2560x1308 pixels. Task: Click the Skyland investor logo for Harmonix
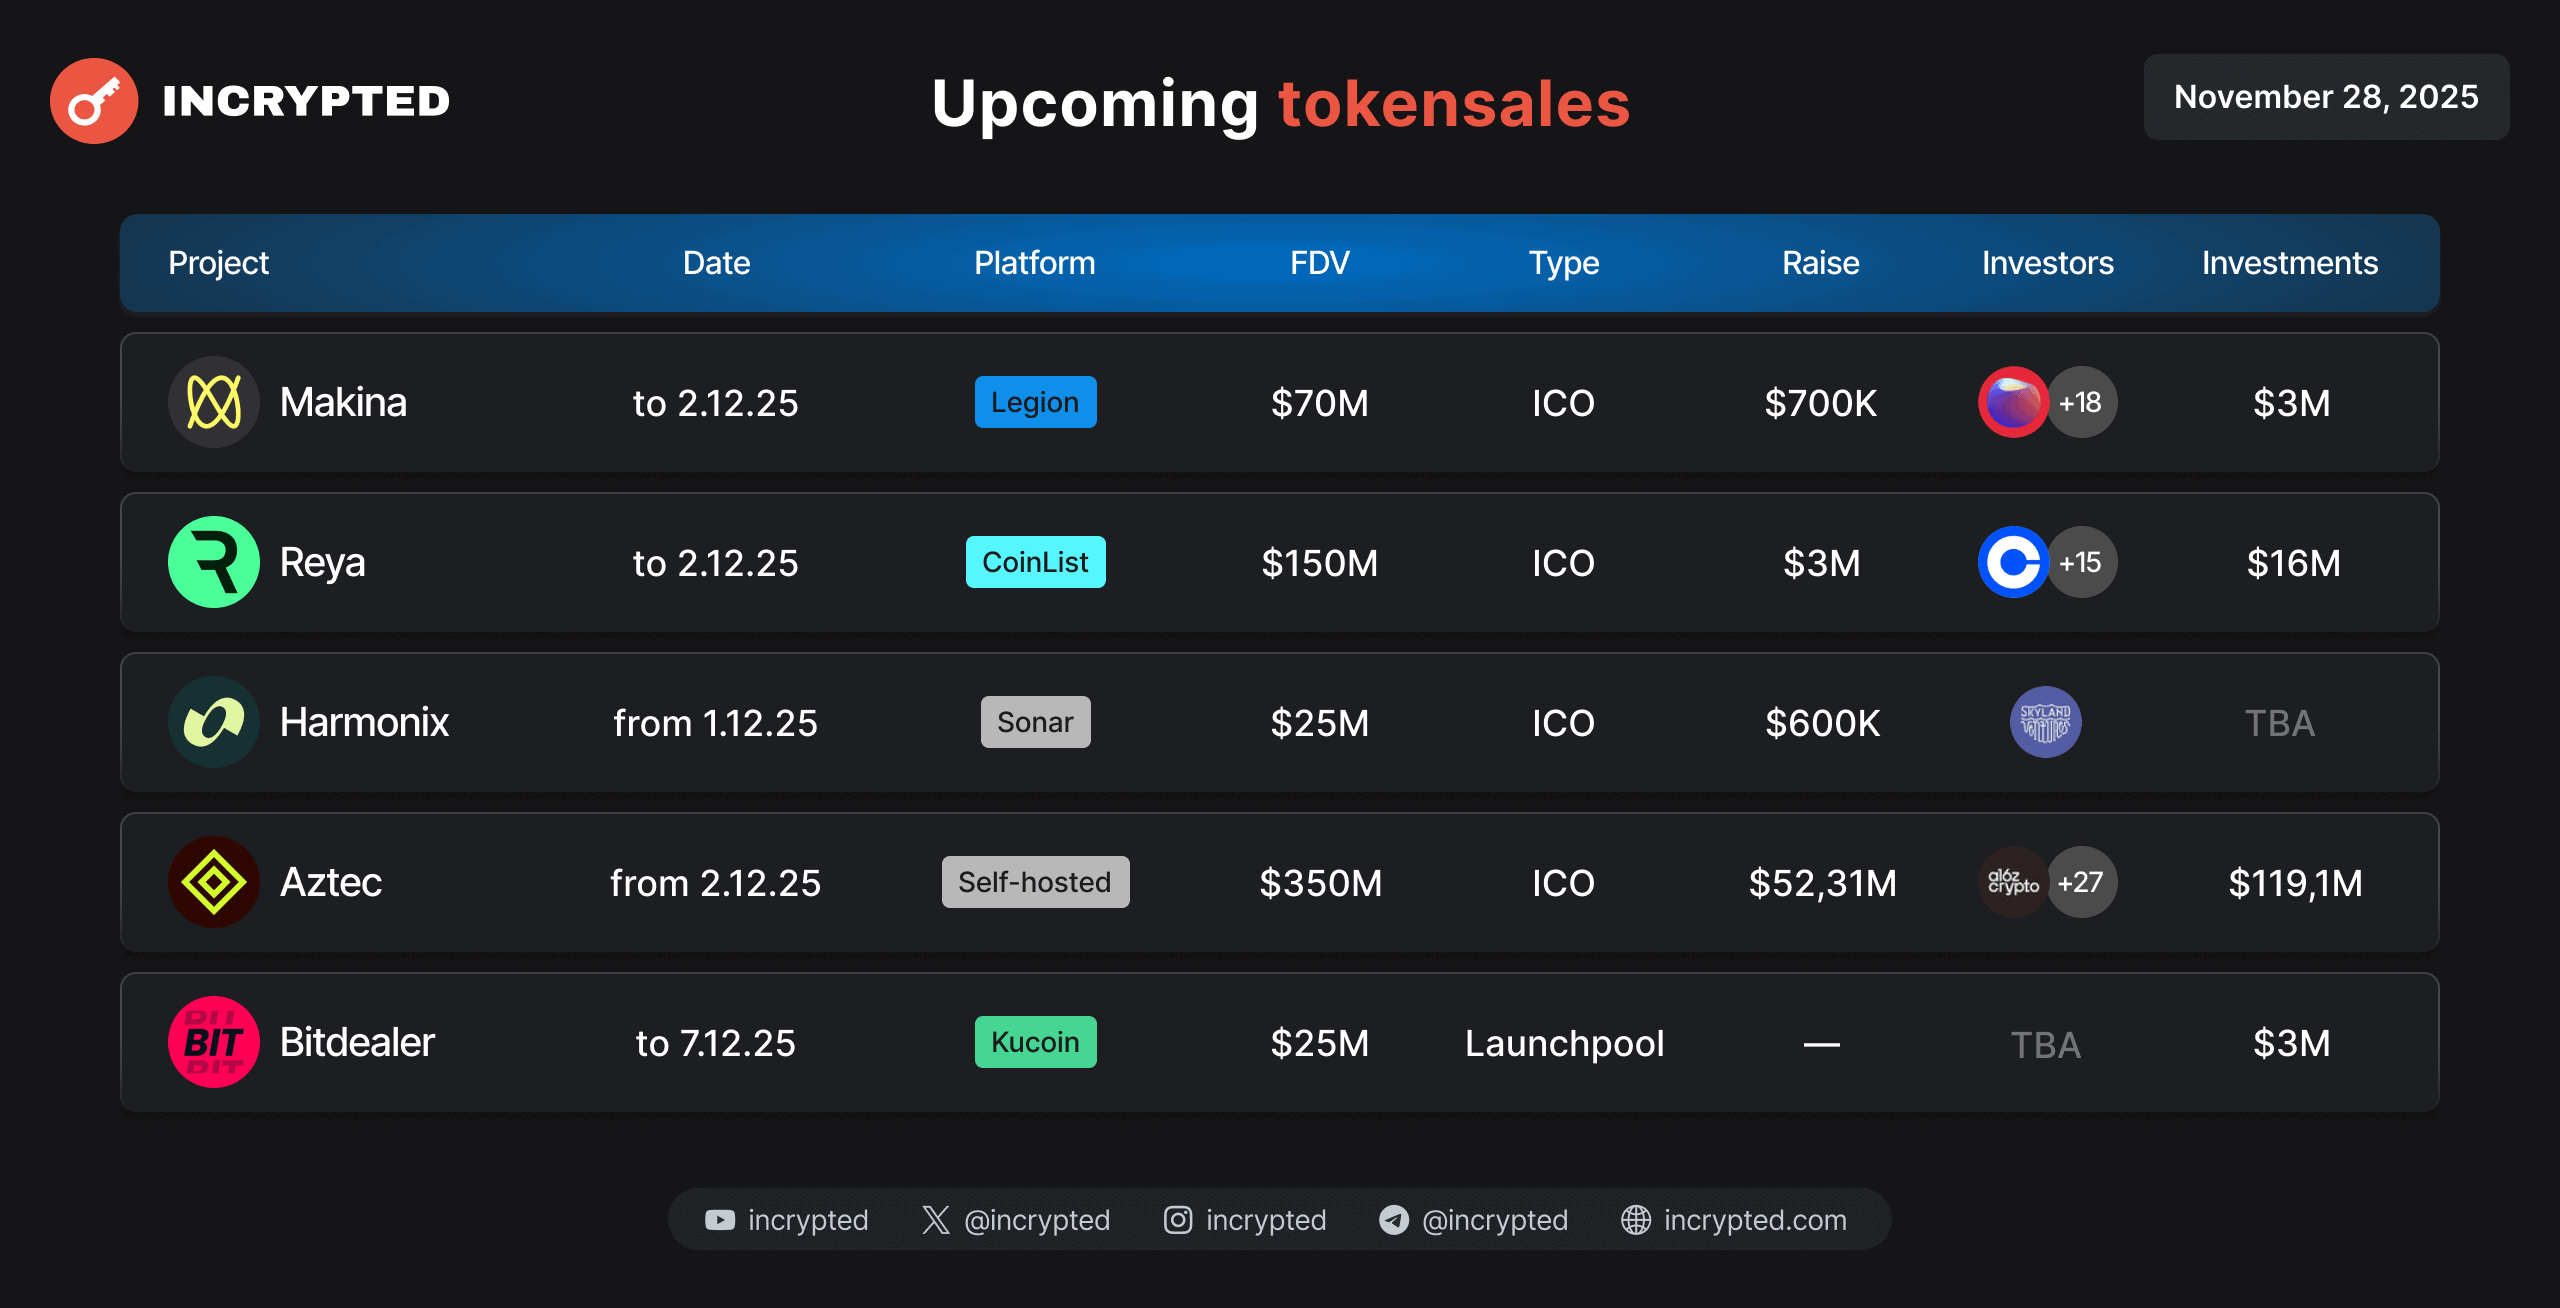point(2045,722)
